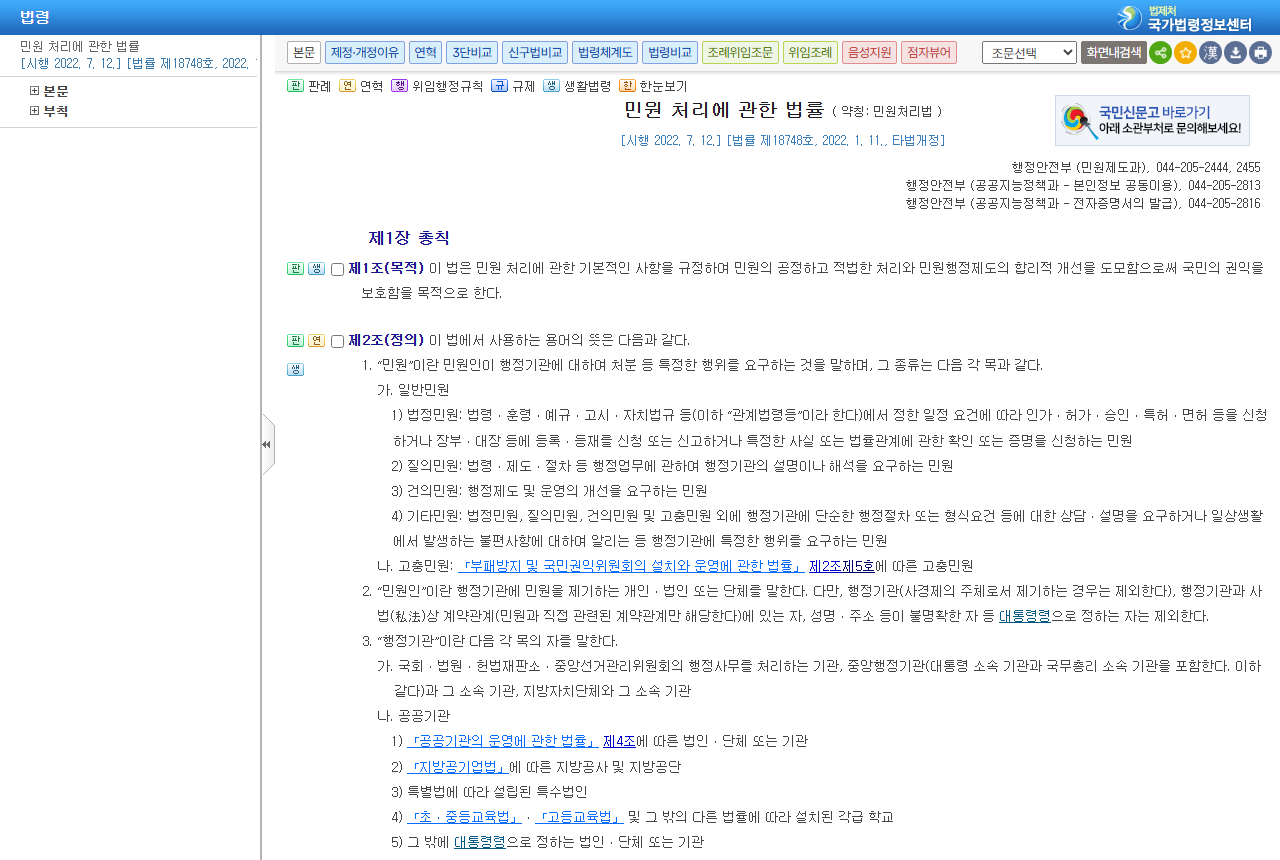
Task: Click the 점자뷰어 button
Action: pyautogui.click(x=929, y=52)
